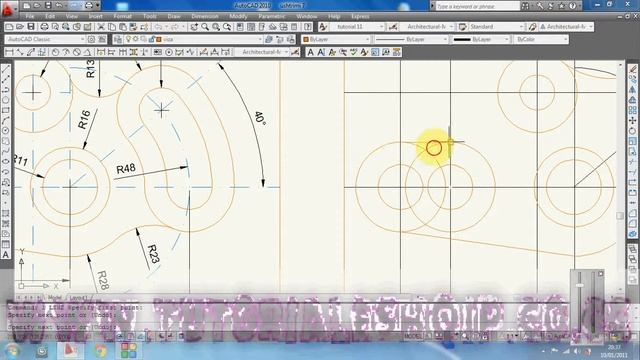The width and height of the screenshot is (640, 360).
Task: Select the Line tool in draw toolbar
Action: point(6,69)
